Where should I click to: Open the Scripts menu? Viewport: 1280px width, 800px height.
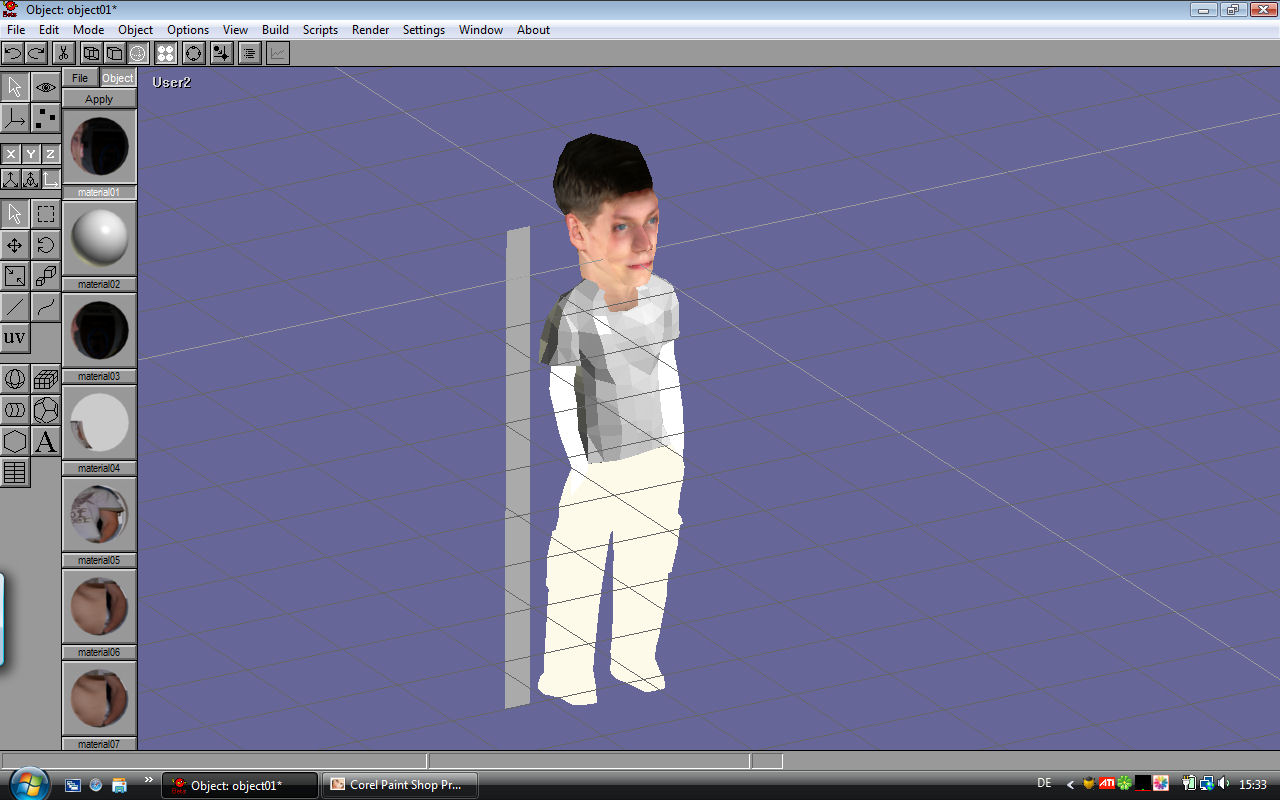[320, 30]
